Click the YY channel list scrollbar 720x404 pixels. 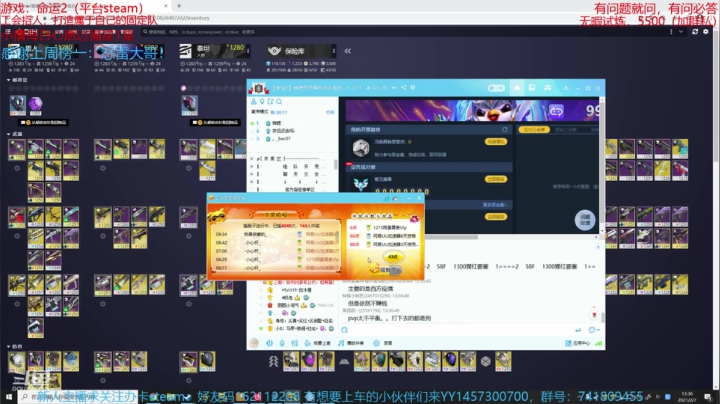pyautogui.click(x=336, y=164)
